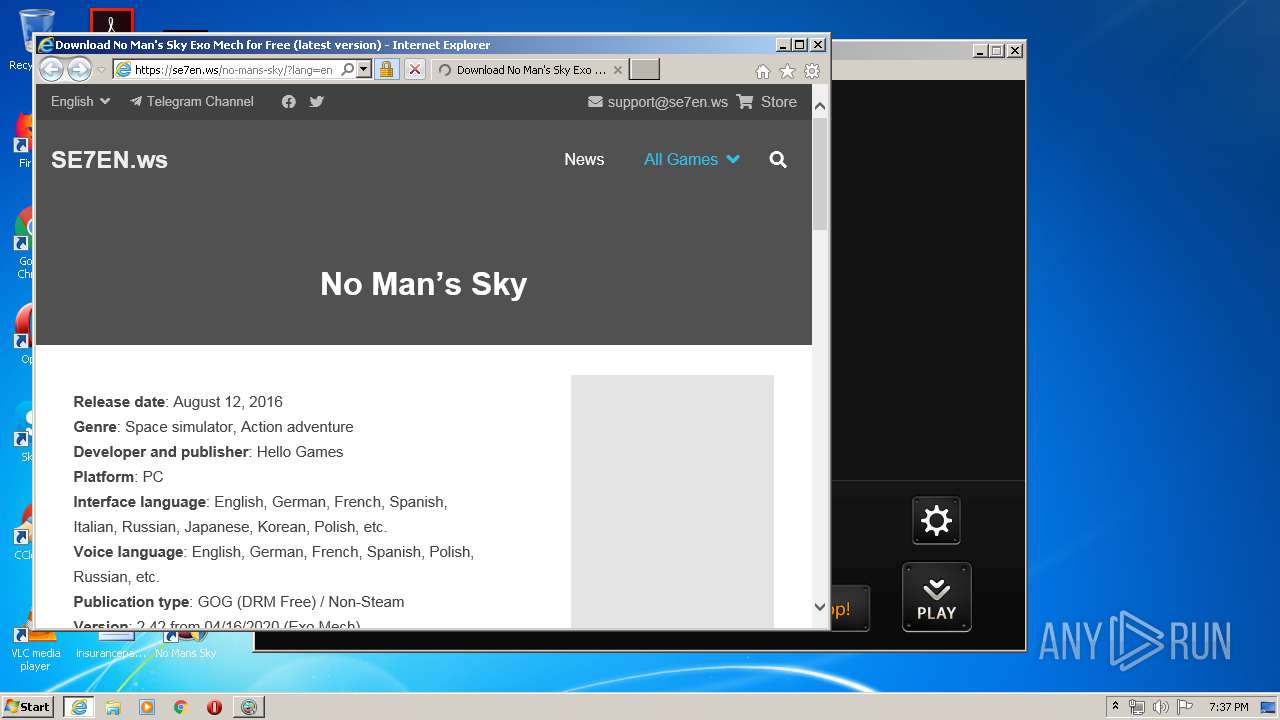Click the Internet Explorer taskbar icon
1280x720 pixels.
(x=78, y=707)
